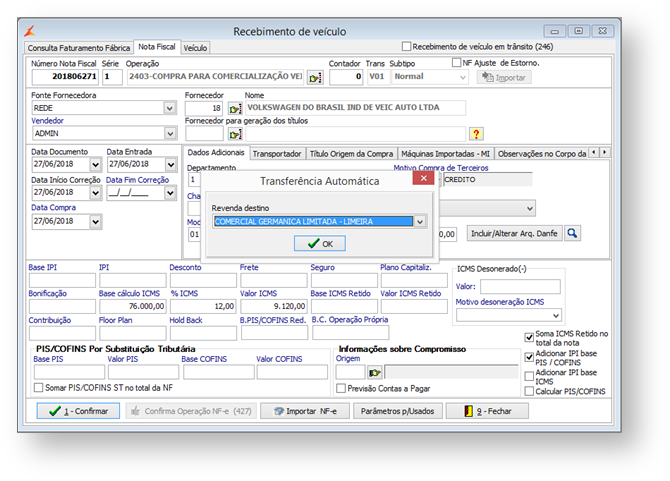Enable NF Ajuste de Estorno checkbox
Image resolution: width=670 pixels, height=481 pixels.
pyautogui.click(x=456, y=63)
